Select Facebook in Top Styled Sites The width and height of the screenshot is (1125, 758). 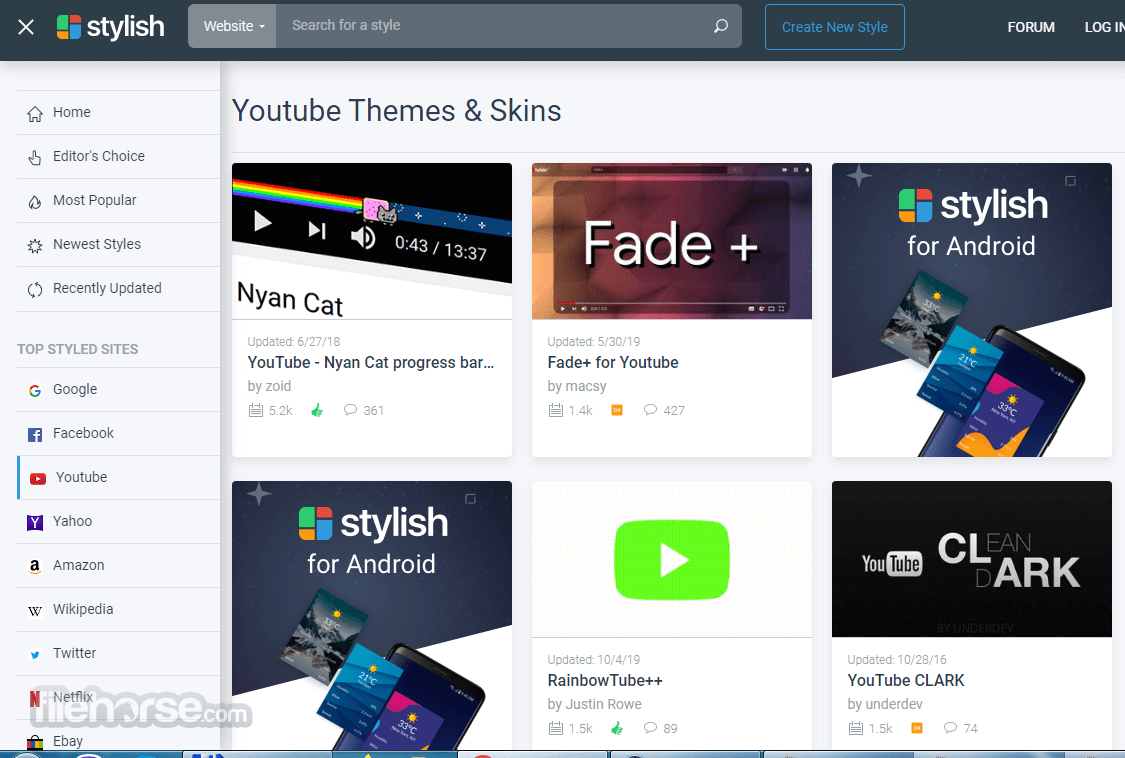click(x=118, y=434)
